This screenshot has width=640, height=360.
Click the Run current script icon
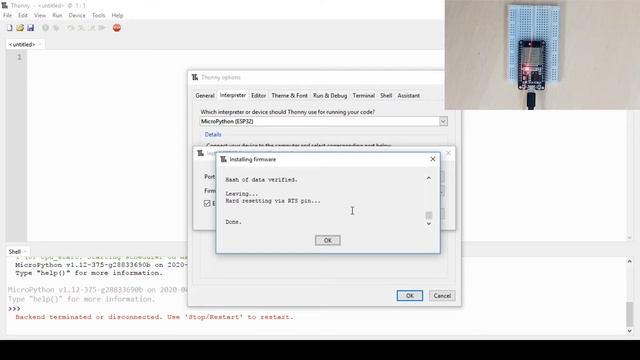click(45, 28)
